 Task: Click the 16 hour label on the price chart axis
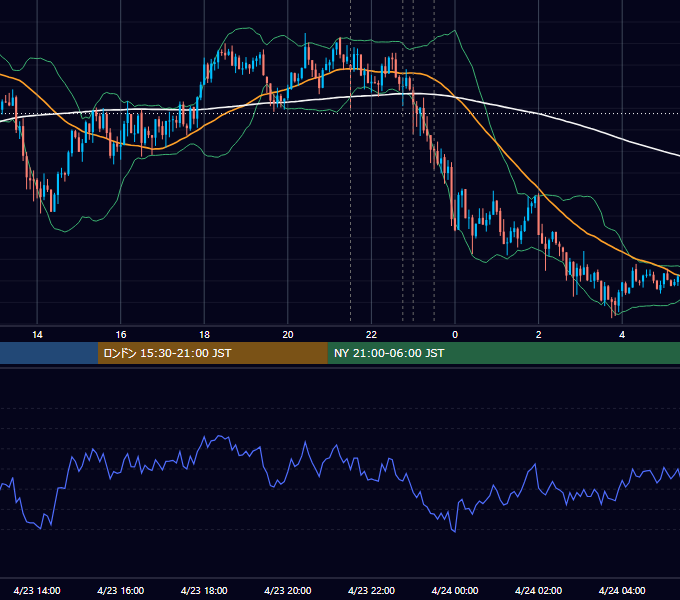click(121, 335)
